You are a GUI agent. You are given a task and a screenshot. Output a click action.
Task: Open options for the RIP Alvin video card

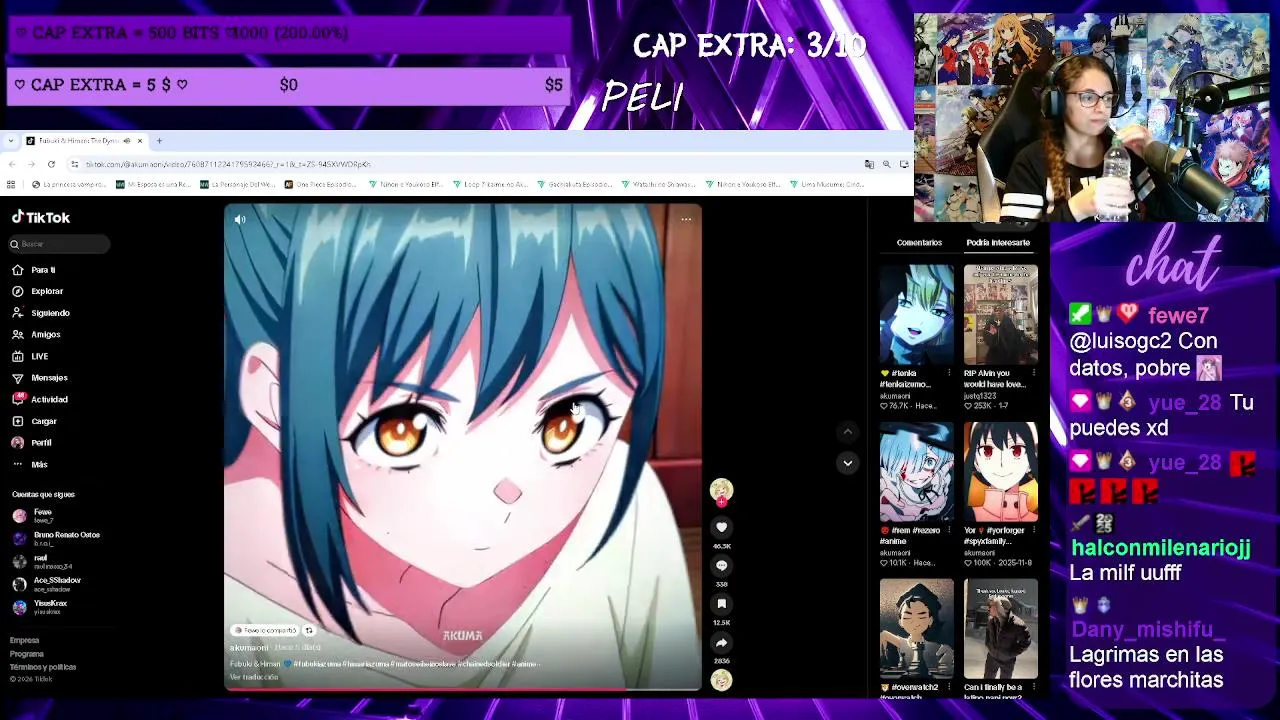[x=1033, y=374]
